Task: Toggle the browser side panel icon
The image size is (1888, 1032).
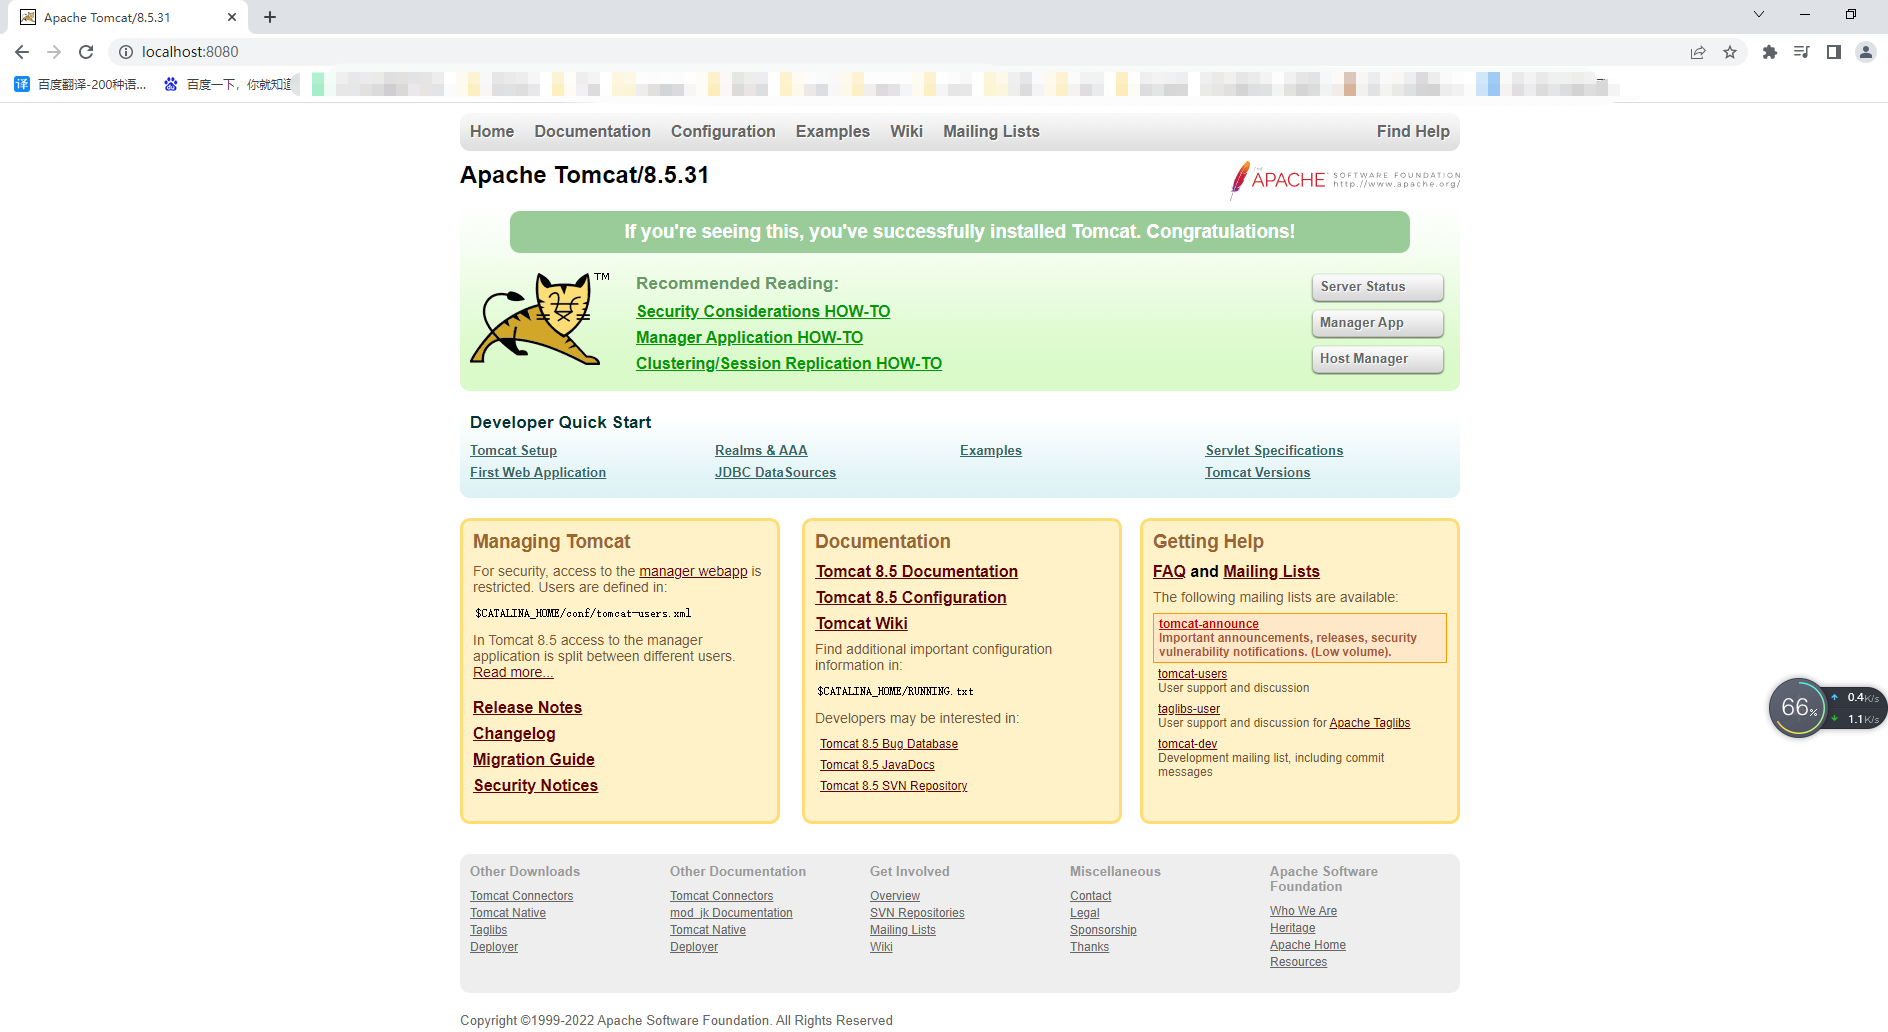Action: [1834, 52]
